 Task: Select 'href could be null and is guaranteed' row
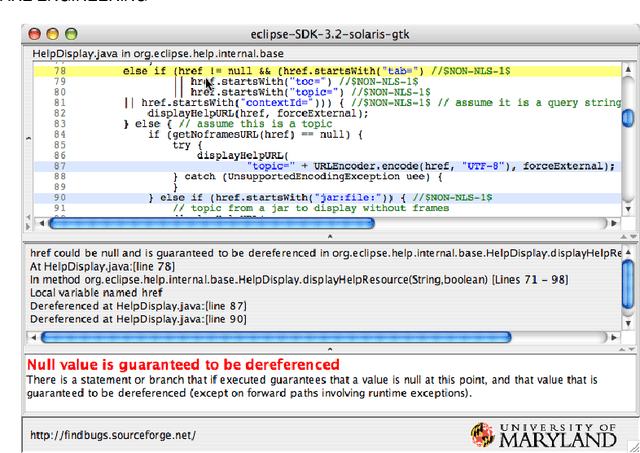pos(325,253)
